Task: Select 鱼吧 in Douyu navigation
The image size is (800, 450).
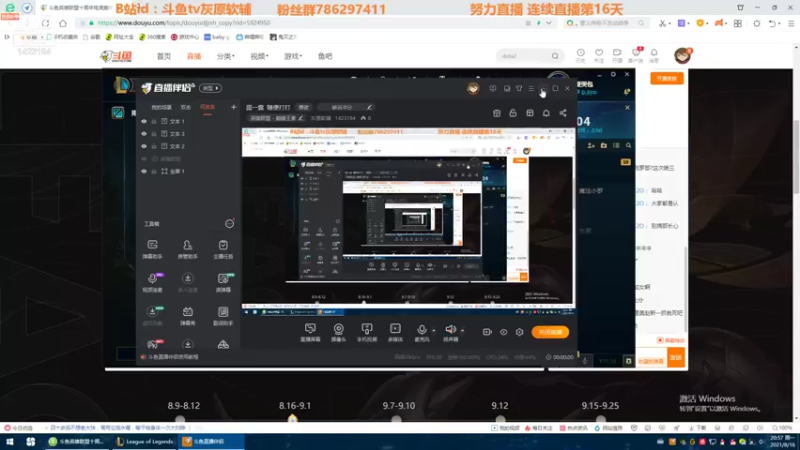Action: pyautogui.click(x=325, y=56)
